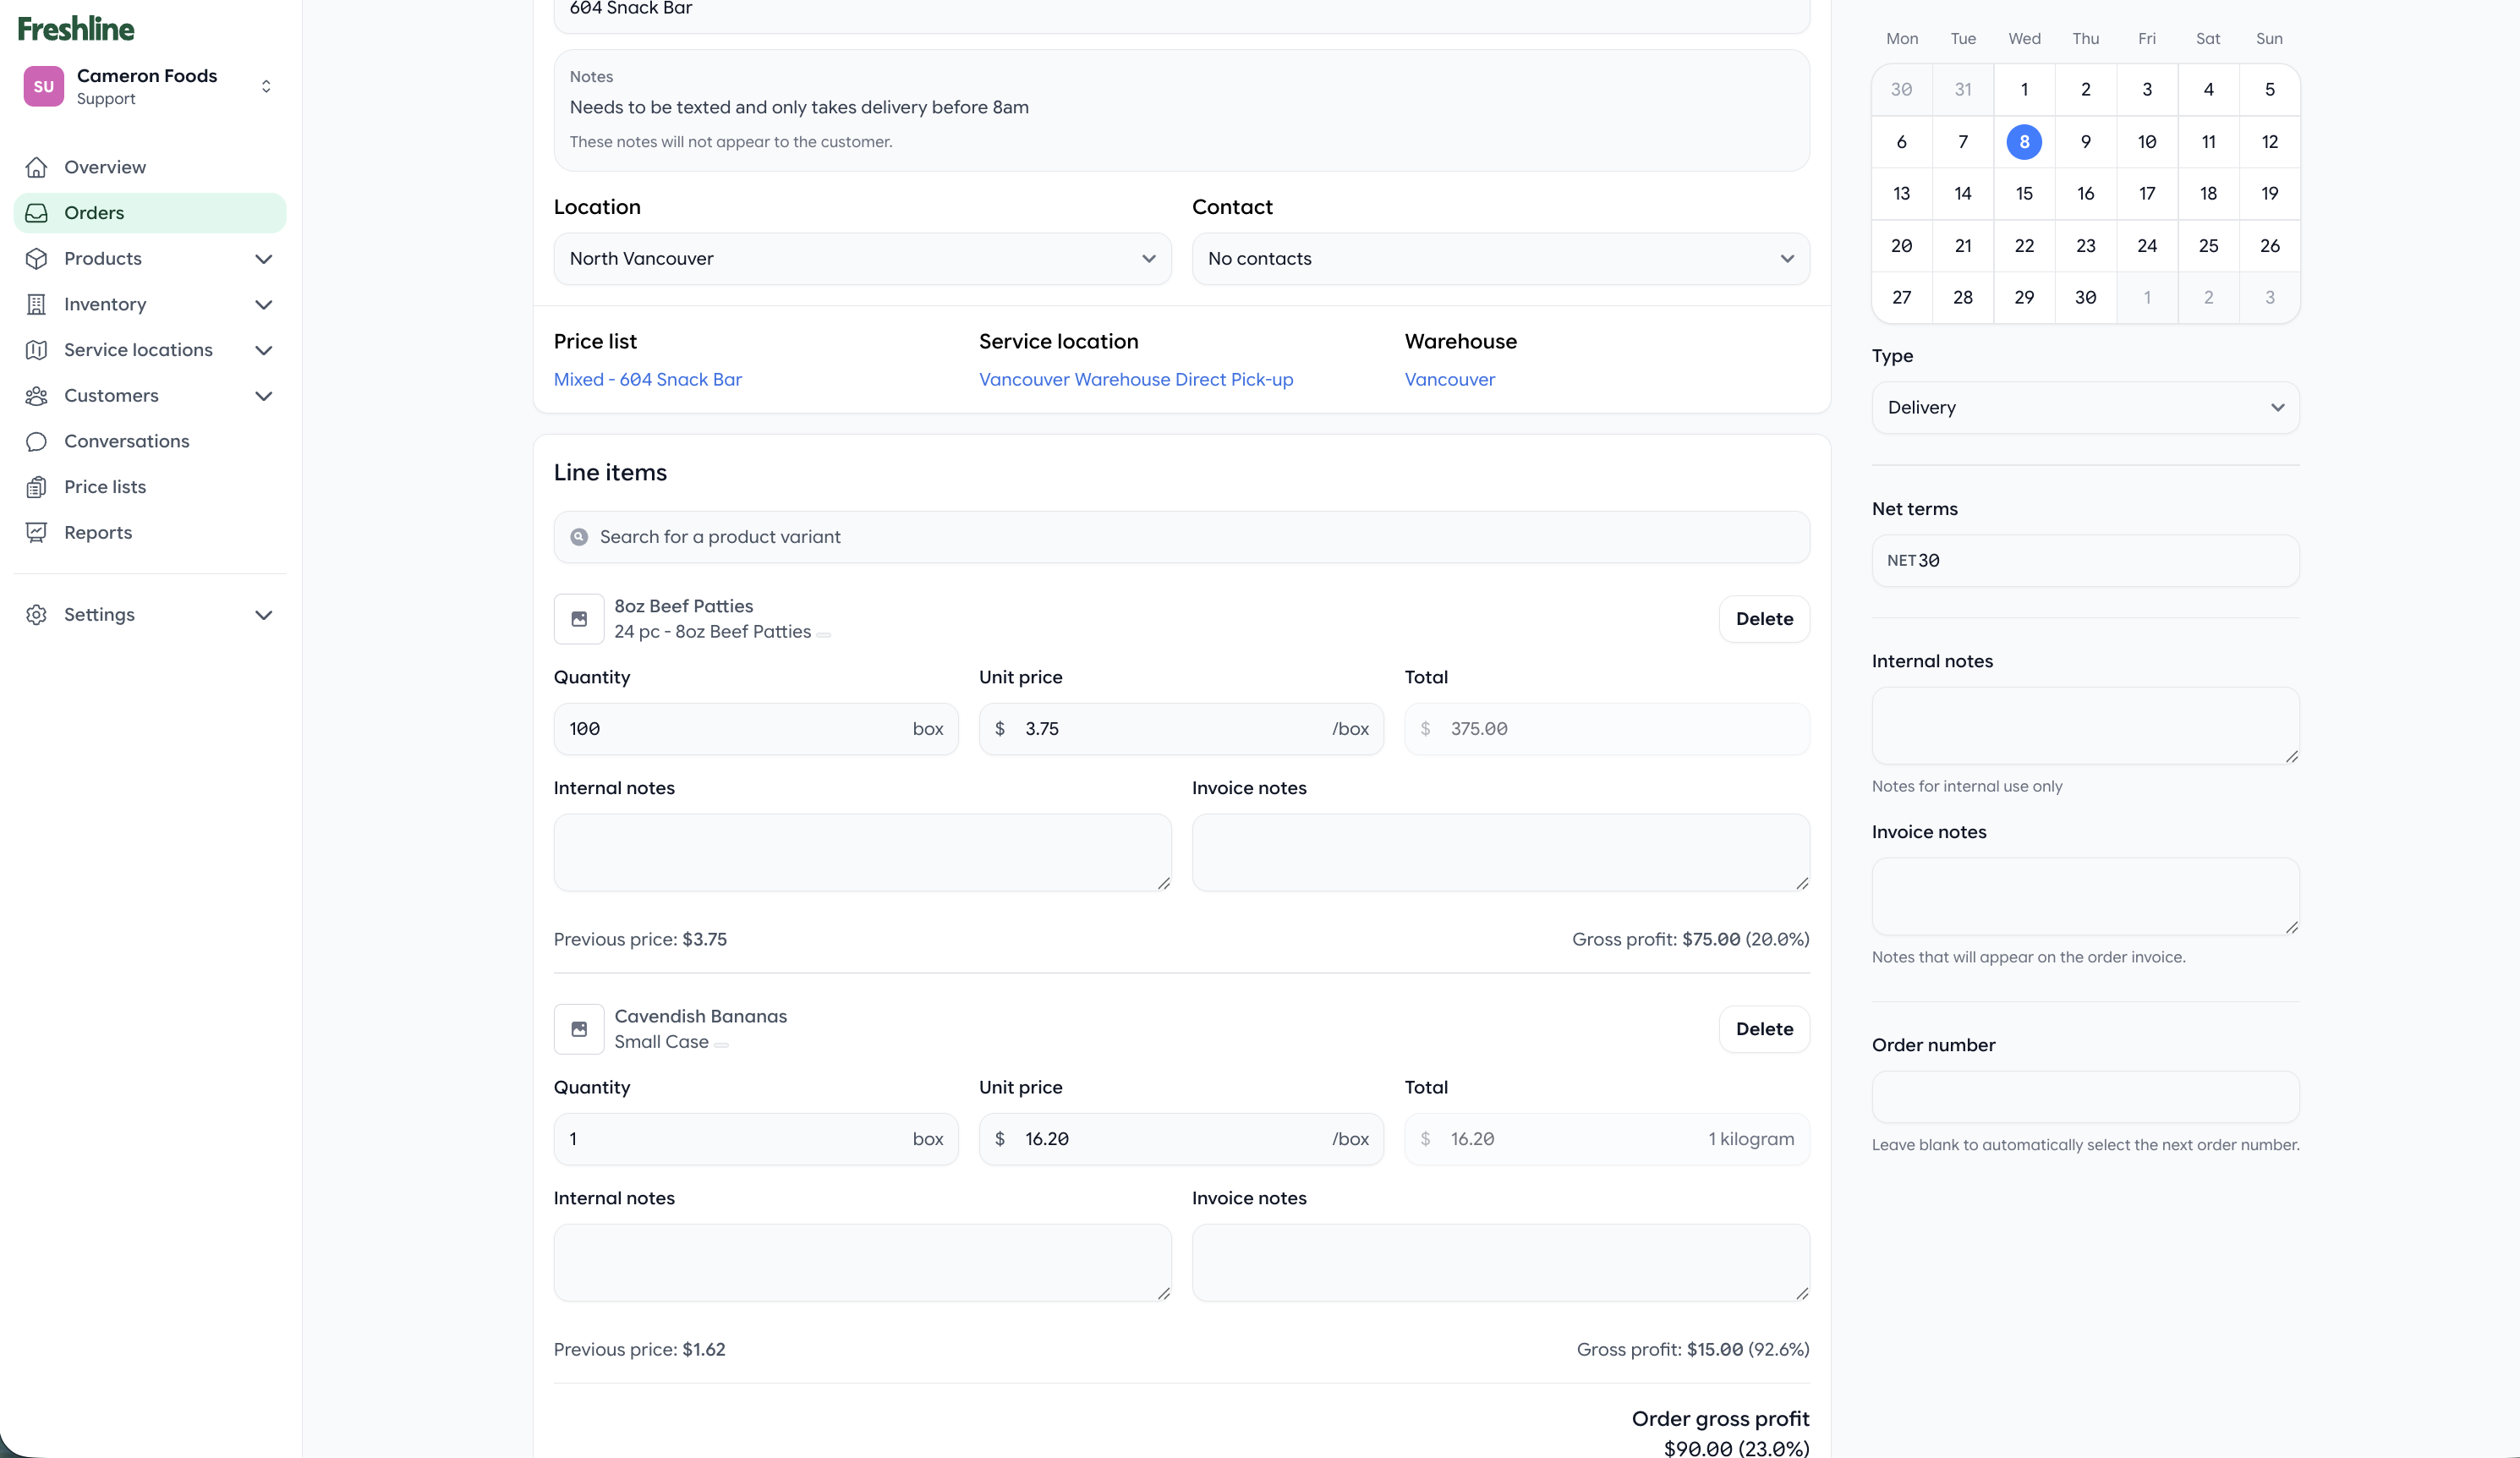
Task: Go to the Orders menu item
Action: coord(94,213)
